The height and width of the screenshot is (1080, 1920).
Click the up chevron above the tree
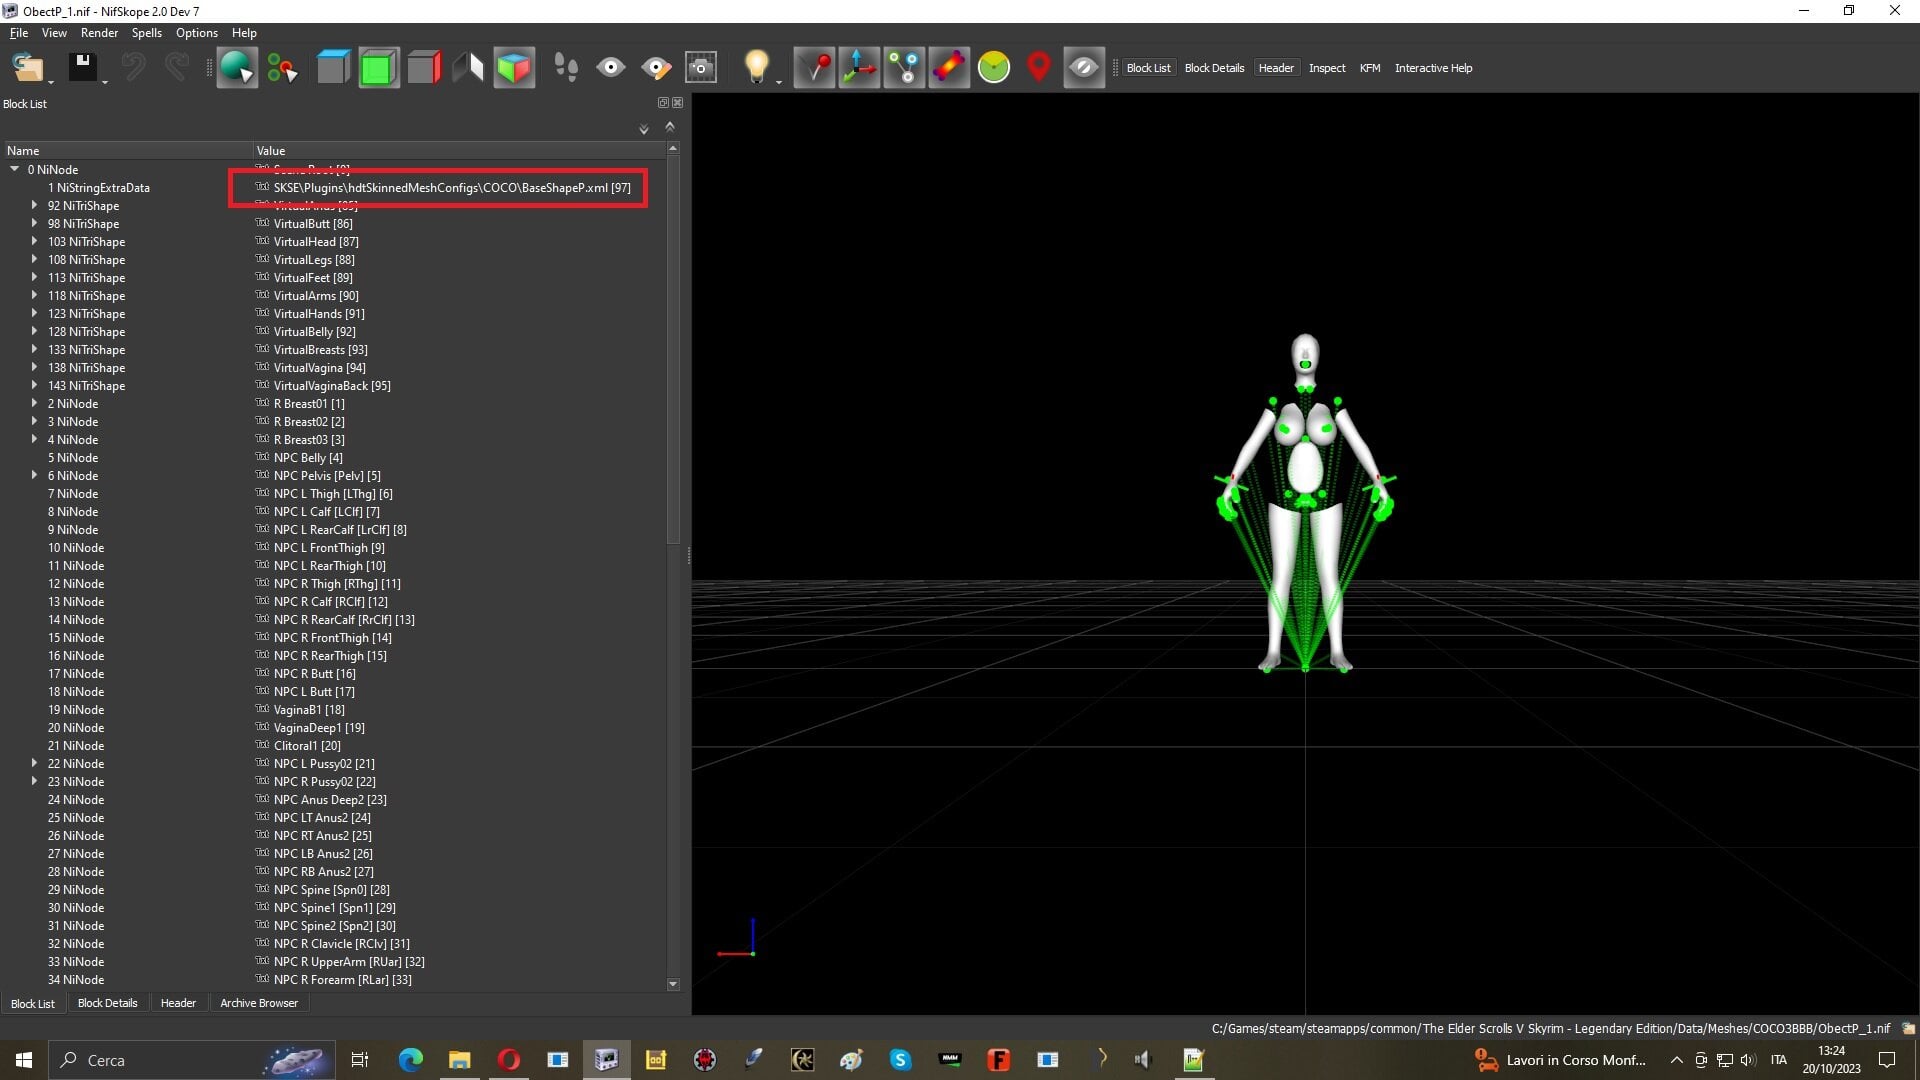click(670, 126)
